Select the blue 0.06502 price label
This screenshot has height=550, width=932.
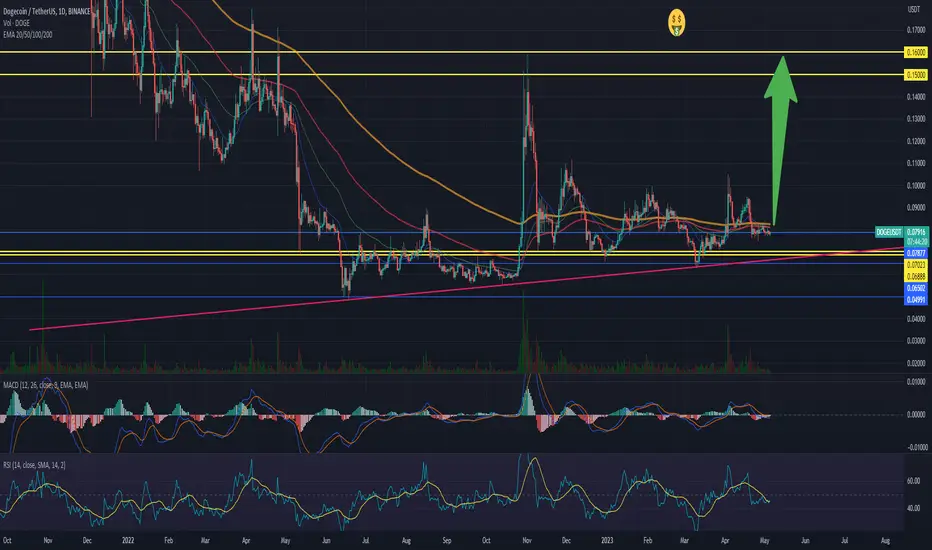point(916,288)
